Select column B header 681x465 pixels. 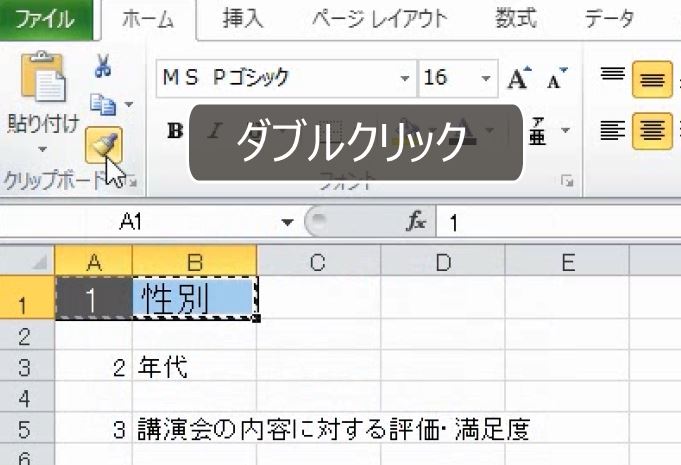195,261
